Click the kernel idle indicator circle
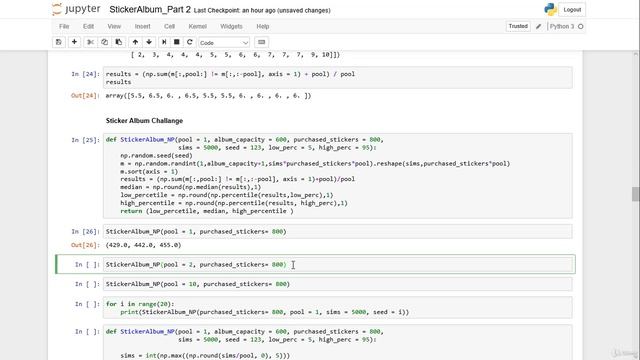640x360 pixels. 580,27
